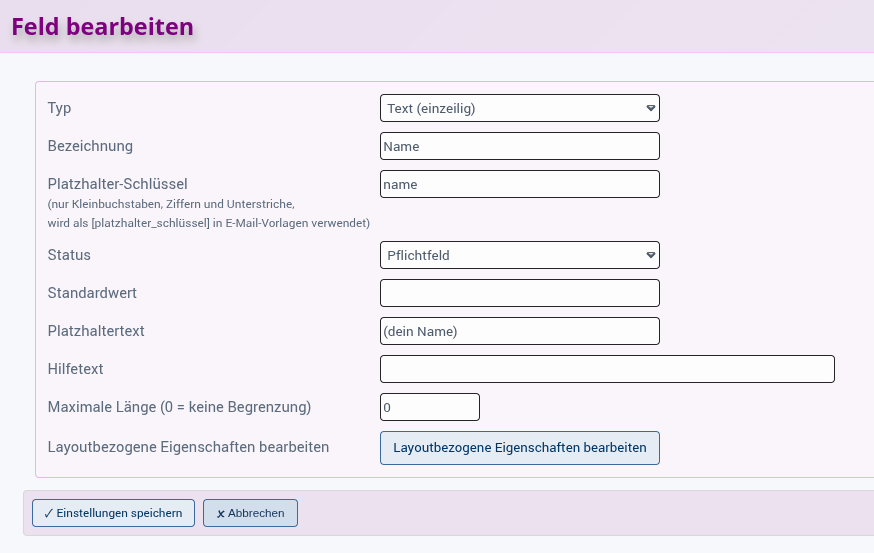
Task: Click the Standardwert label
Action: pyautogui.click(x=92, y=293)
